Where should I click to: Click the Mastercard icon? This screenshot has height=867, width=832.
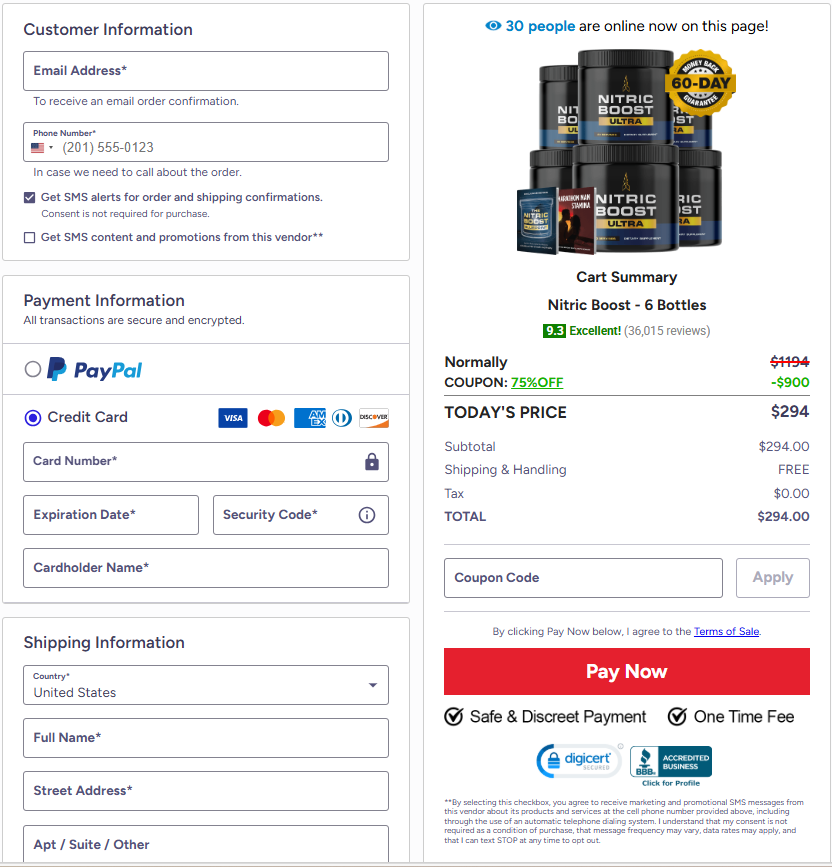tap(270, 418)
